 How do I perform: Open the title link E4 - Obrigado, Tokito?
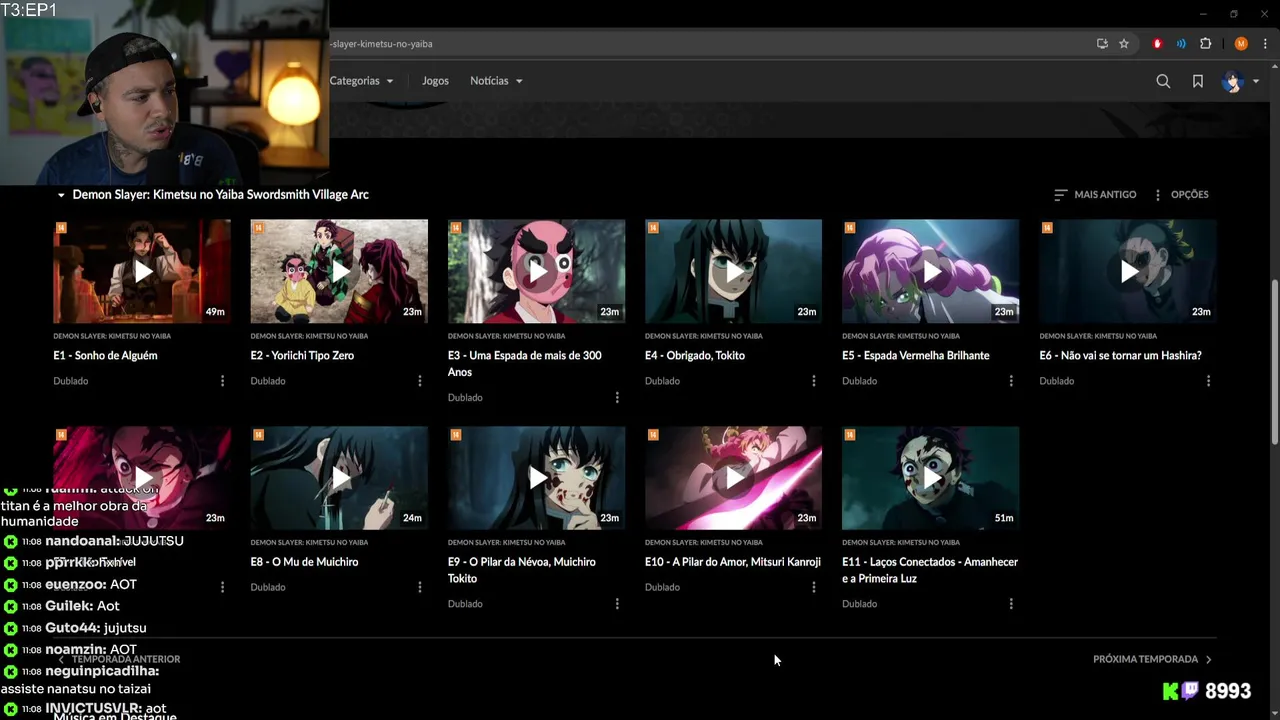tap(695, 356)
